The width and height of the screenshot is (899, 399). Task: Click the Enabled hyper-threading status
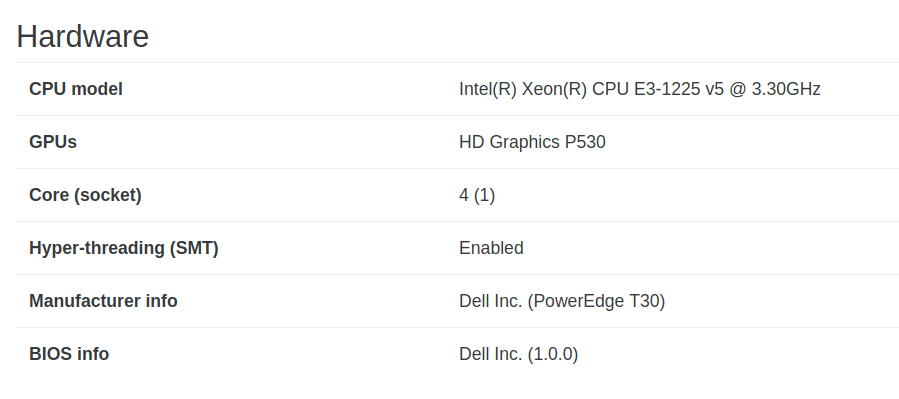(x=491, y=248)
